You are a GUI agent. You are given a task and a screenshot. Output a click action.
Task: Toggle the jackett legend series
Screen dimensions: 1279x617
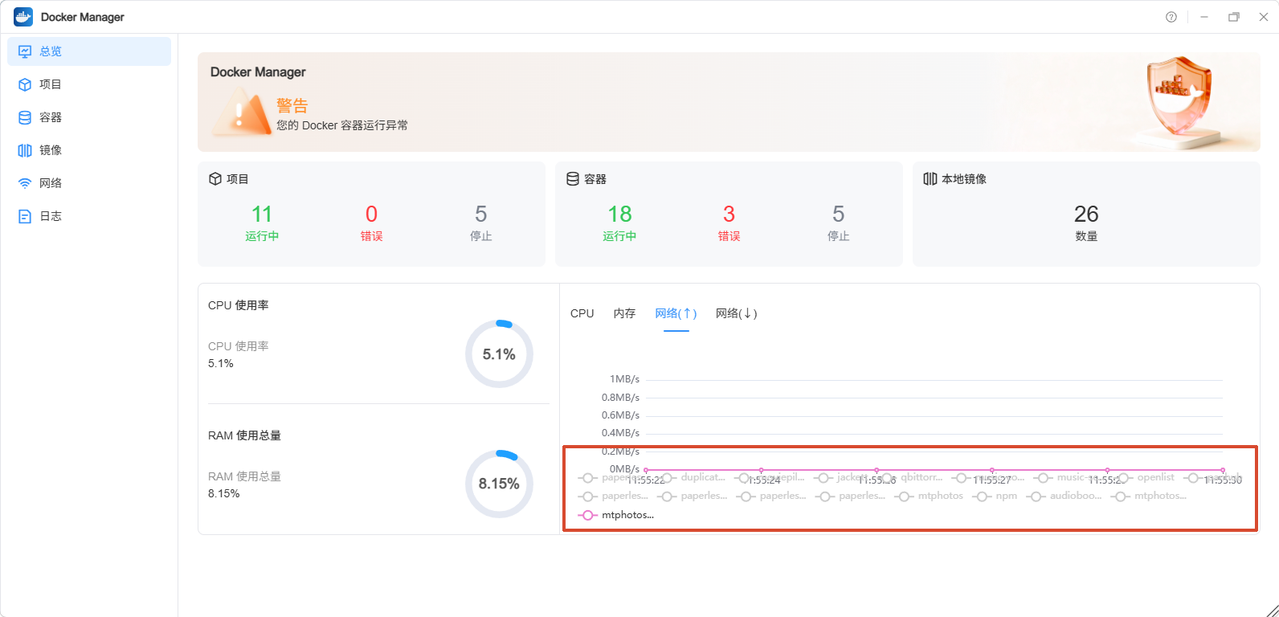pos(843,478)
